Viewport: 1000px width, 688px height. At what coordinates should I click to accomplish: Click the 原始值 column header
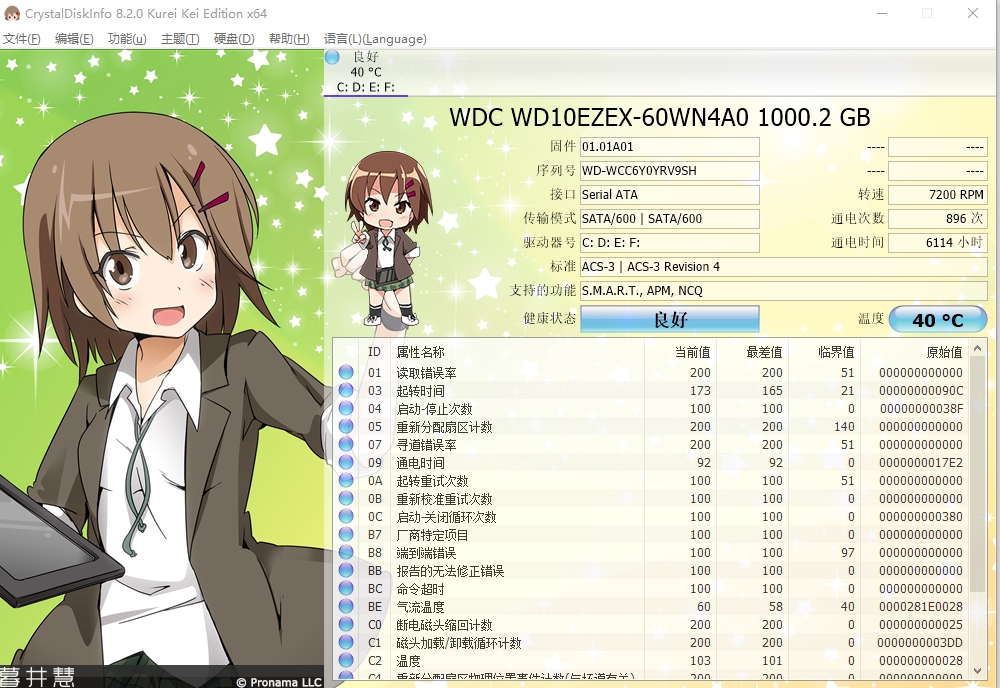(x=915, y=352)
